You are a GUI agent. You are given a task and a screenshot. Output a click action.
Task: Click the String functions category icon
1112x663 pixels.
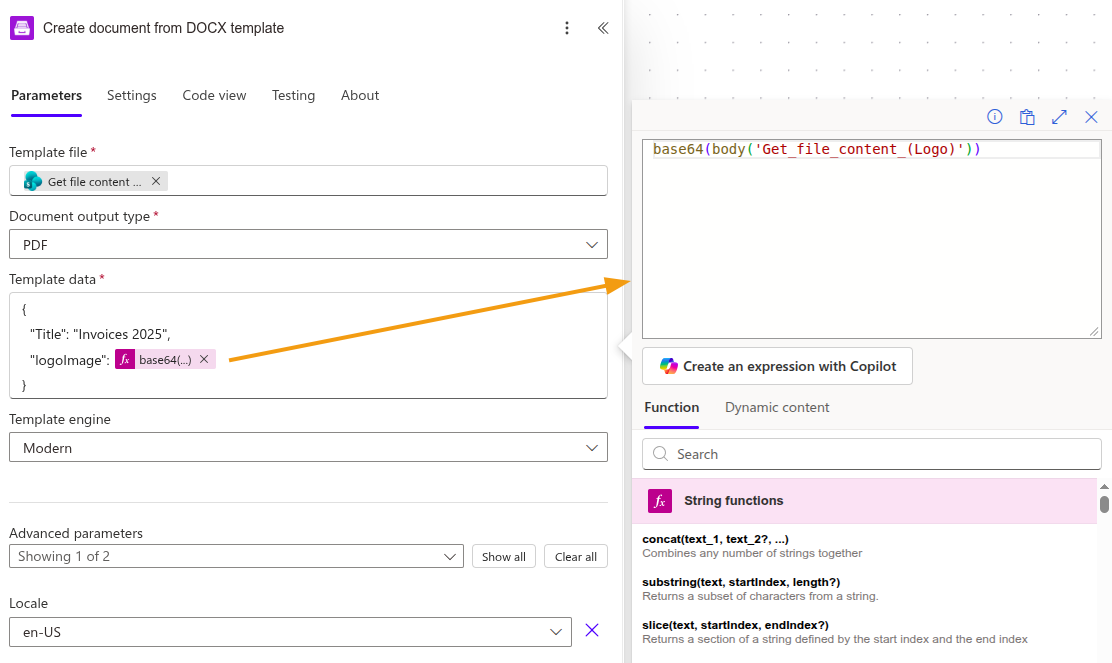(659, 501)
